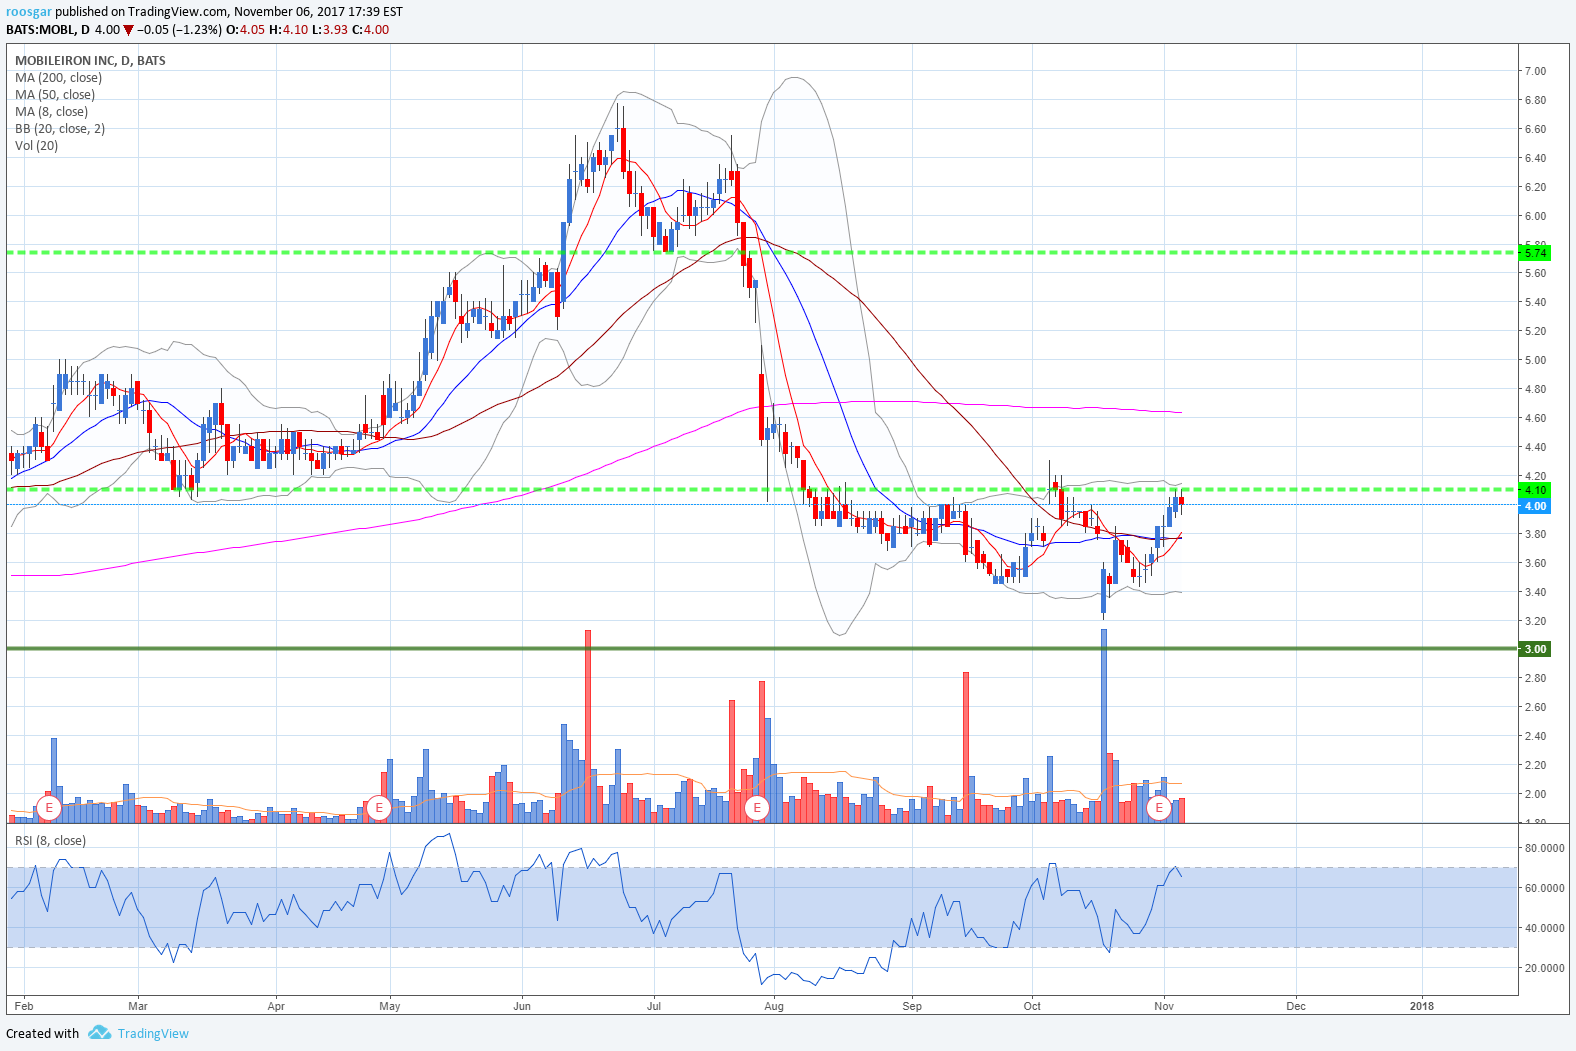The height and width of the screenshot is (1051, 1576).
Task: Select the RSI (8, close) pane label
Action: pos(50,841)
